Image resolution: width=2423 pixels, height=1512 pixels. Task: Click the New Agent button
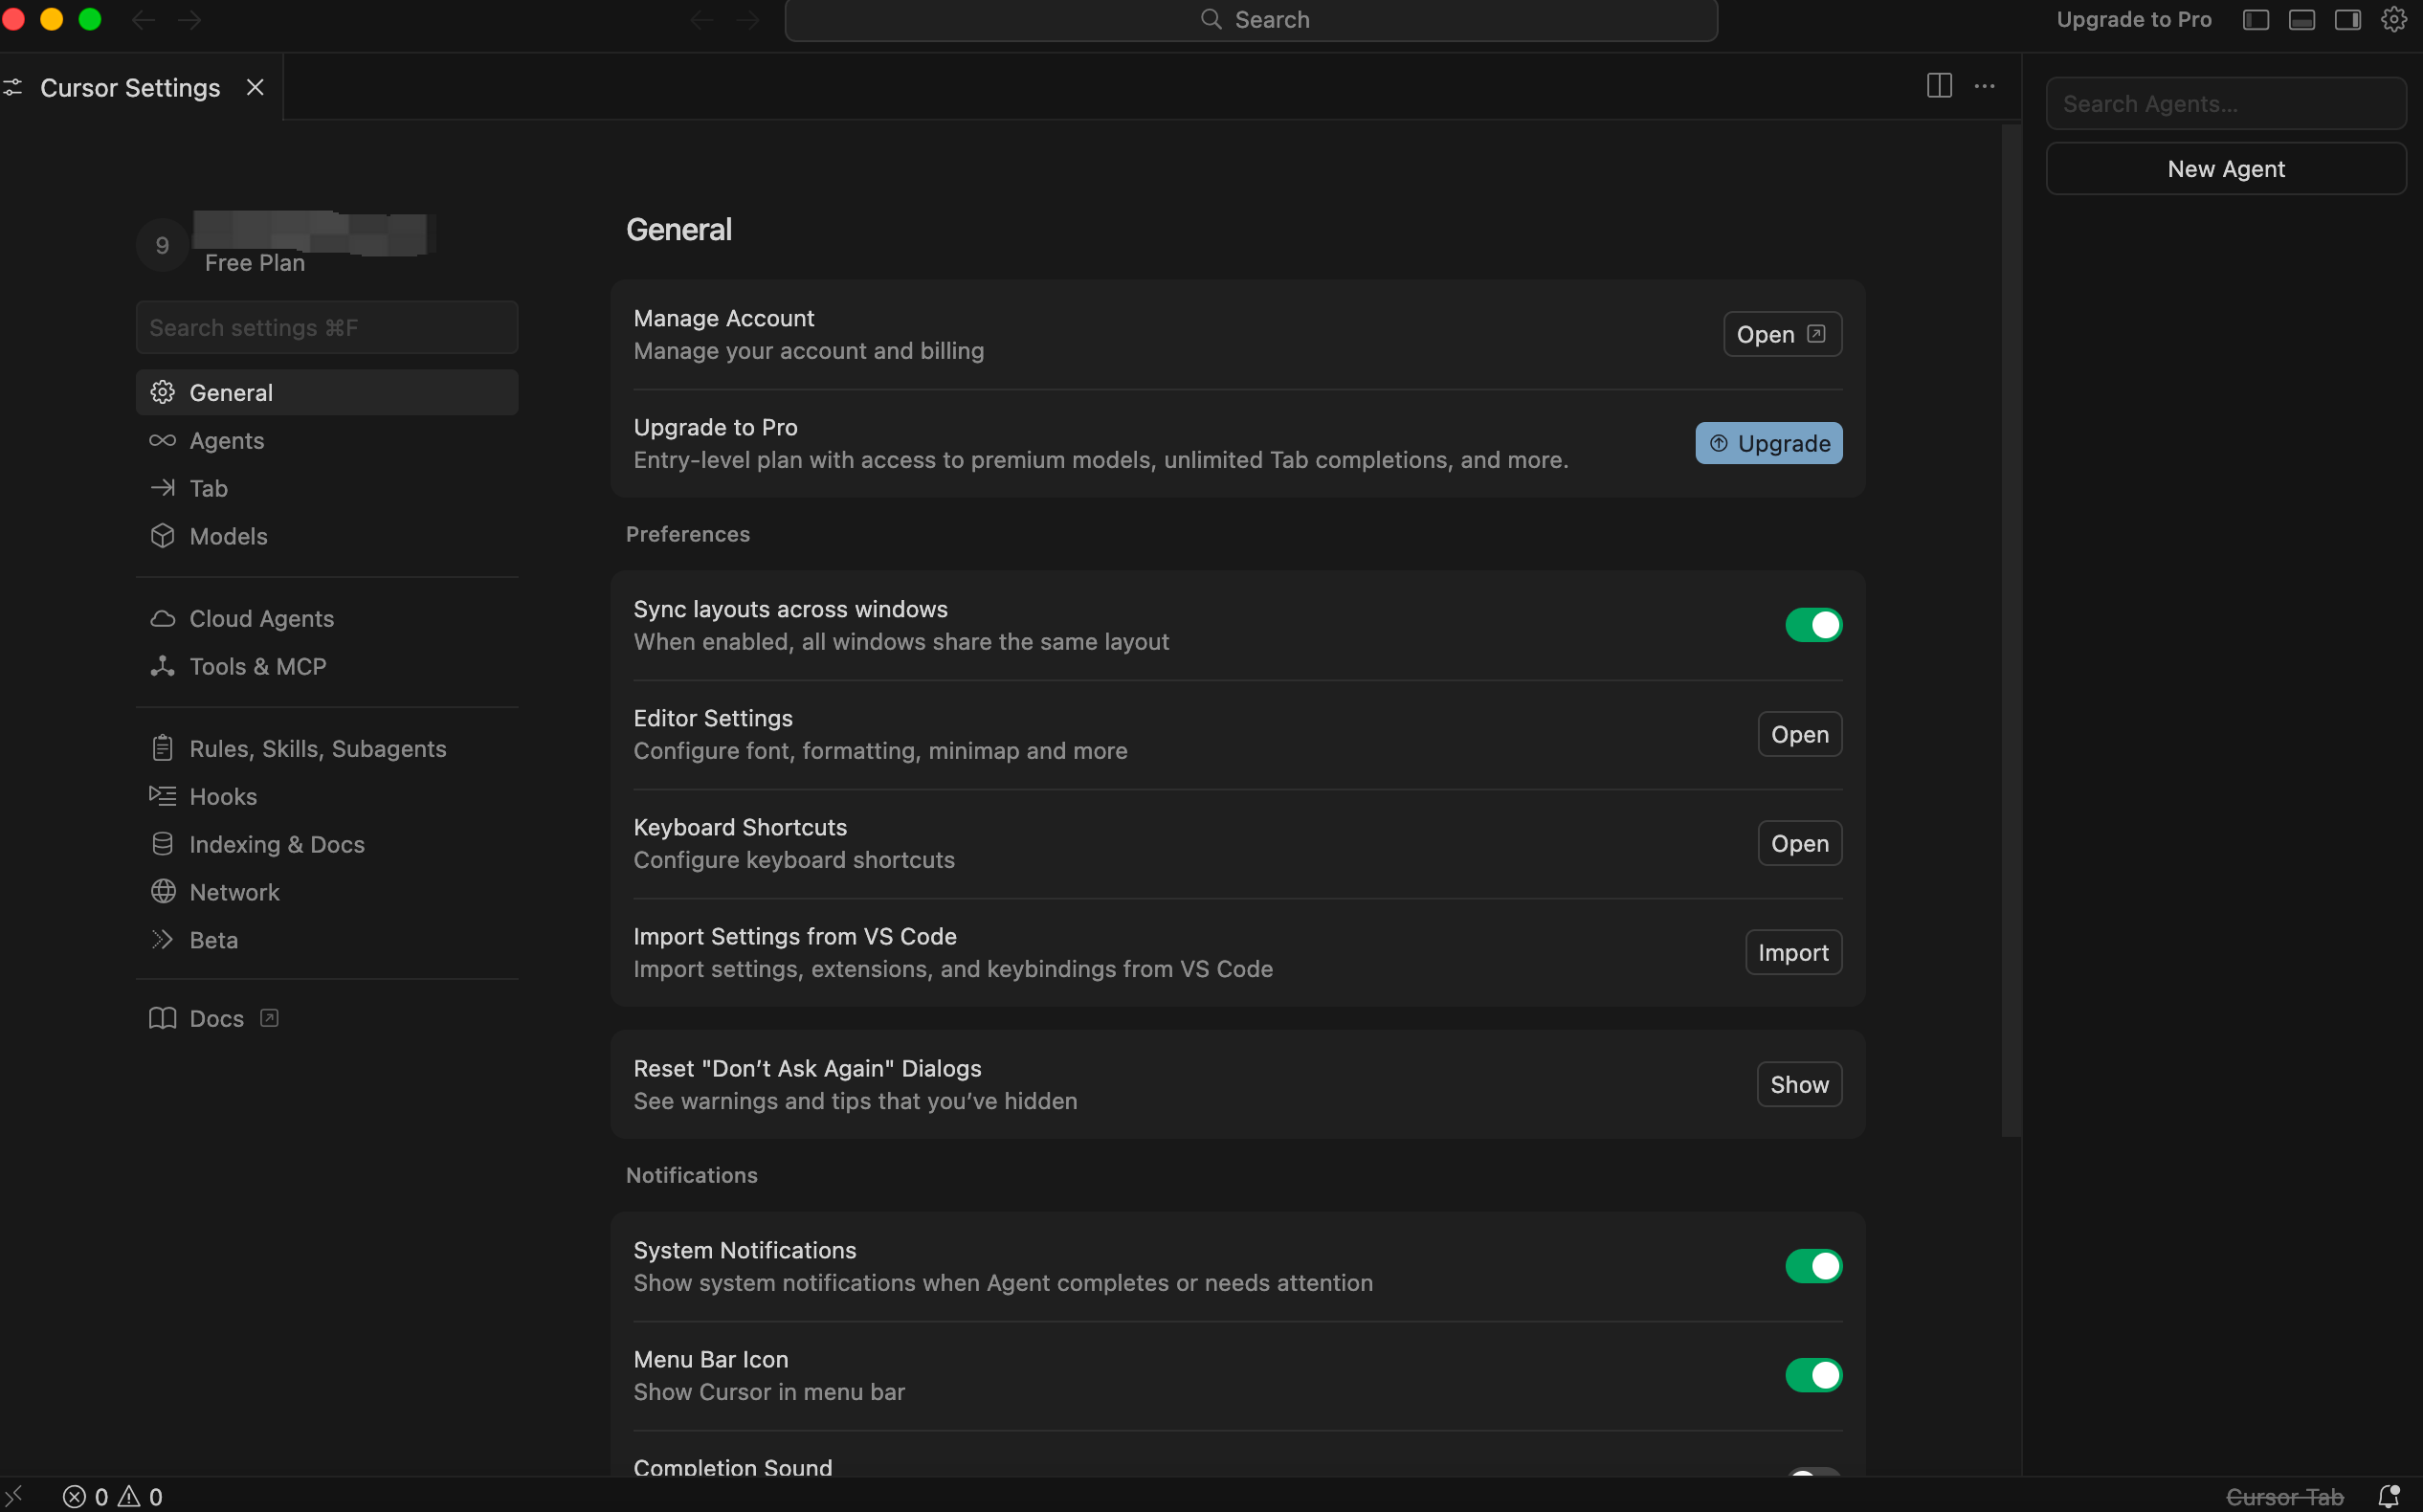2225,169
